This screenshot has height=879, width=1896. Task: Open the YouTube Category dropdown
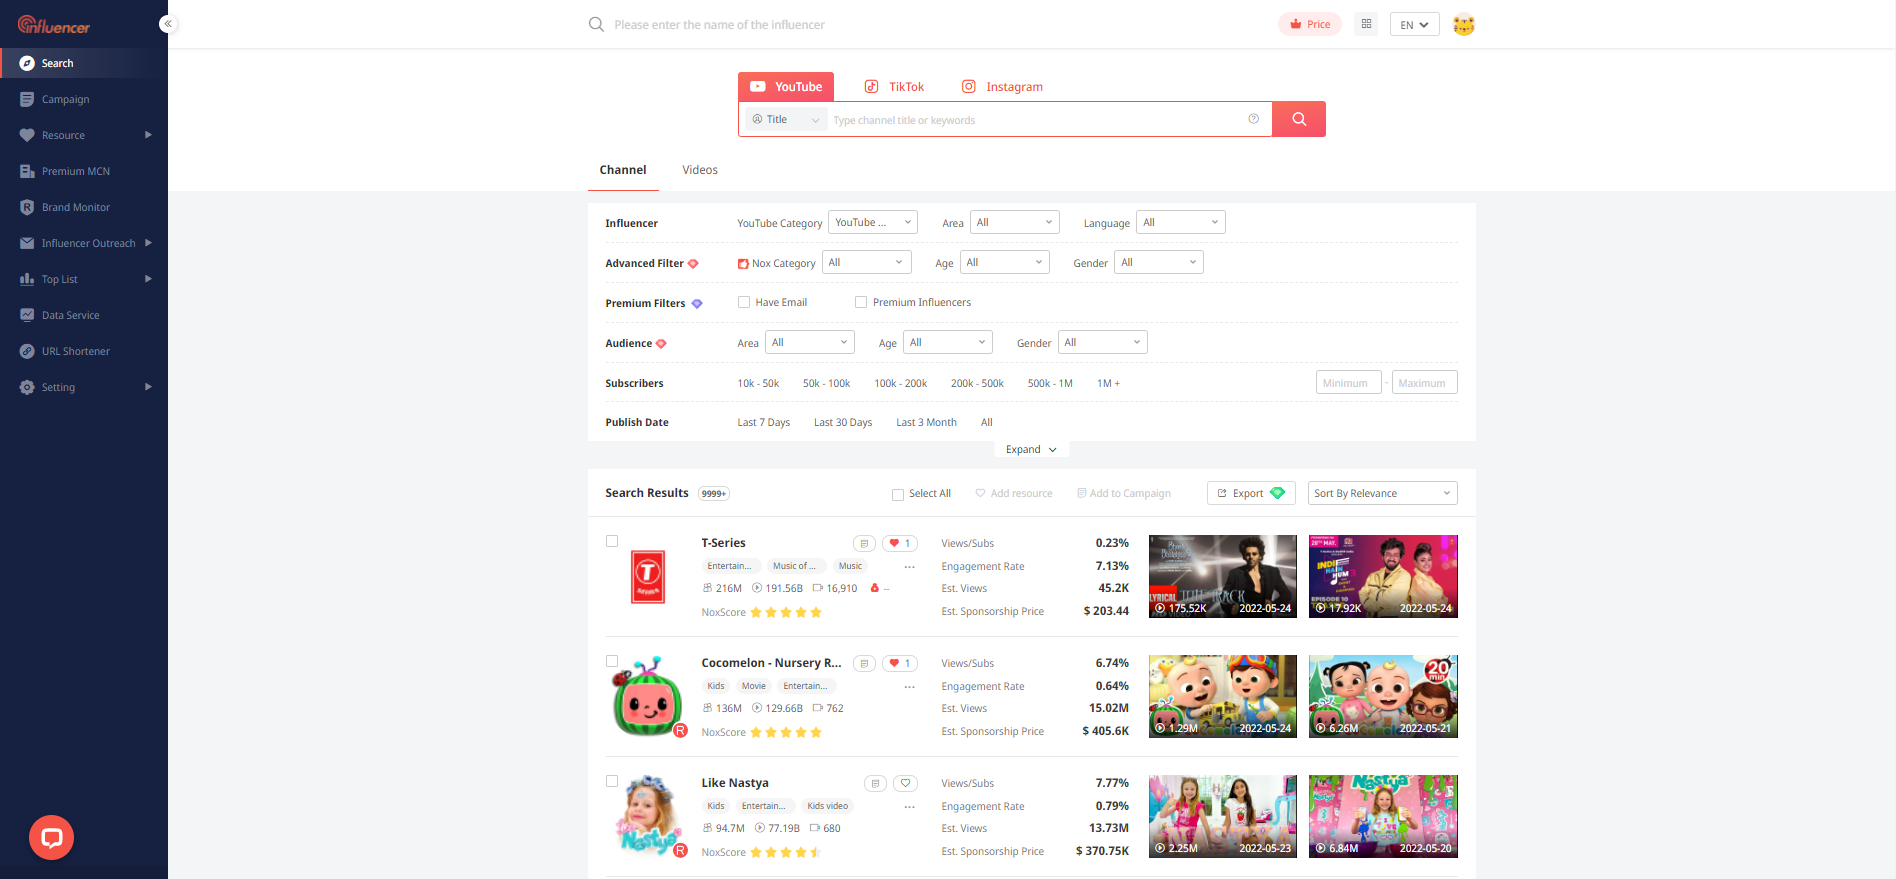[x=873, y=222]
